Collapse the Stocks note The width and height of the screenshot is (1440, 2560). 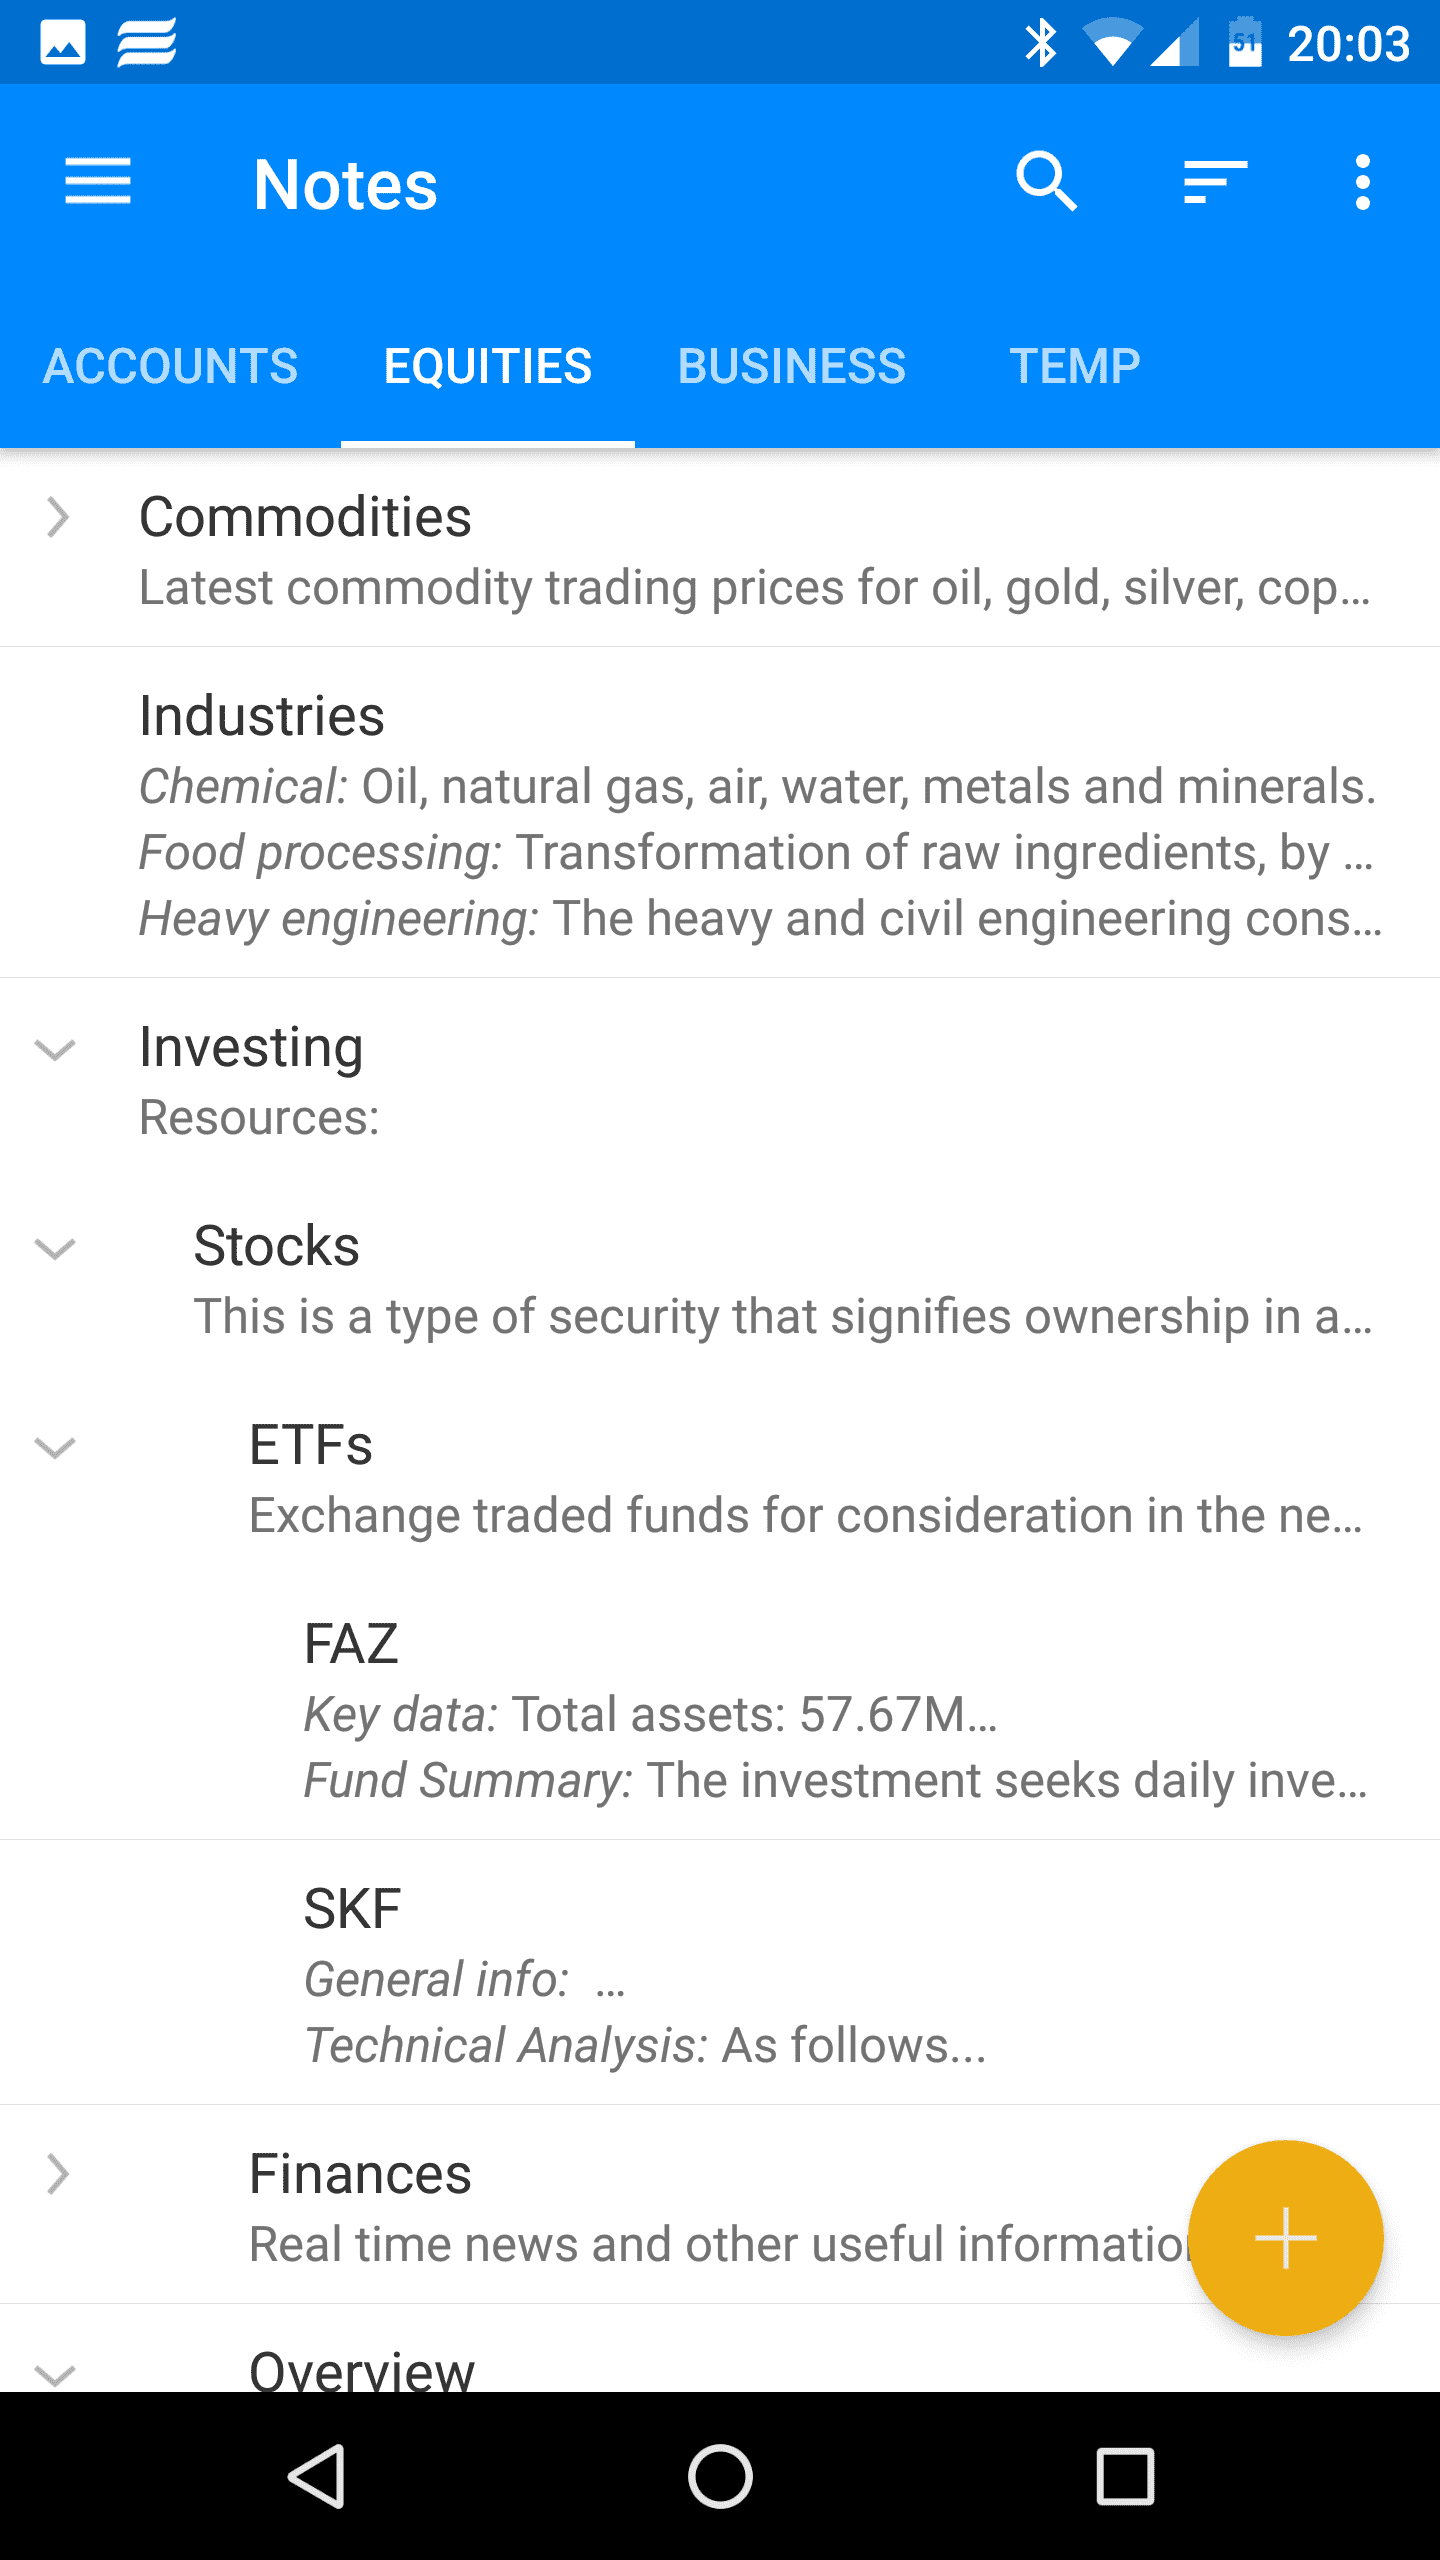[55, 1249]
